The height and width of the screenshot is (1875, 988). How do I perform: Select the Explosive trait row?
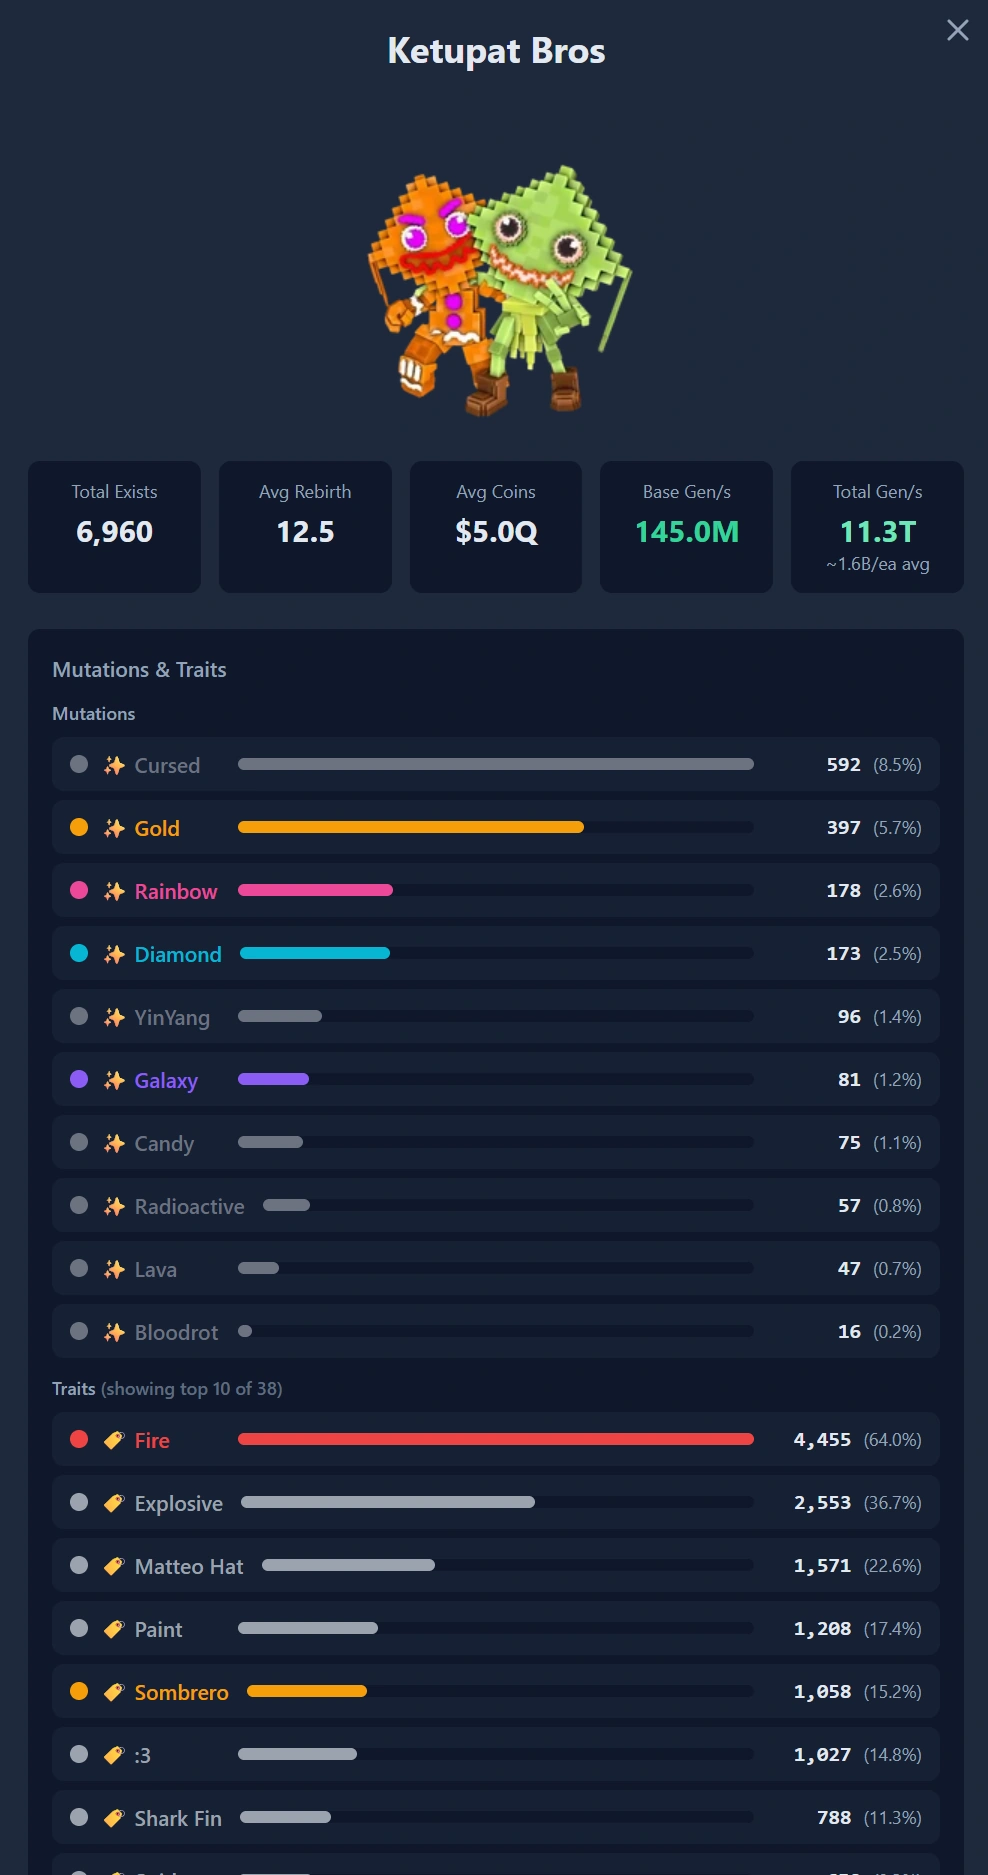(x=496, y=1502)
